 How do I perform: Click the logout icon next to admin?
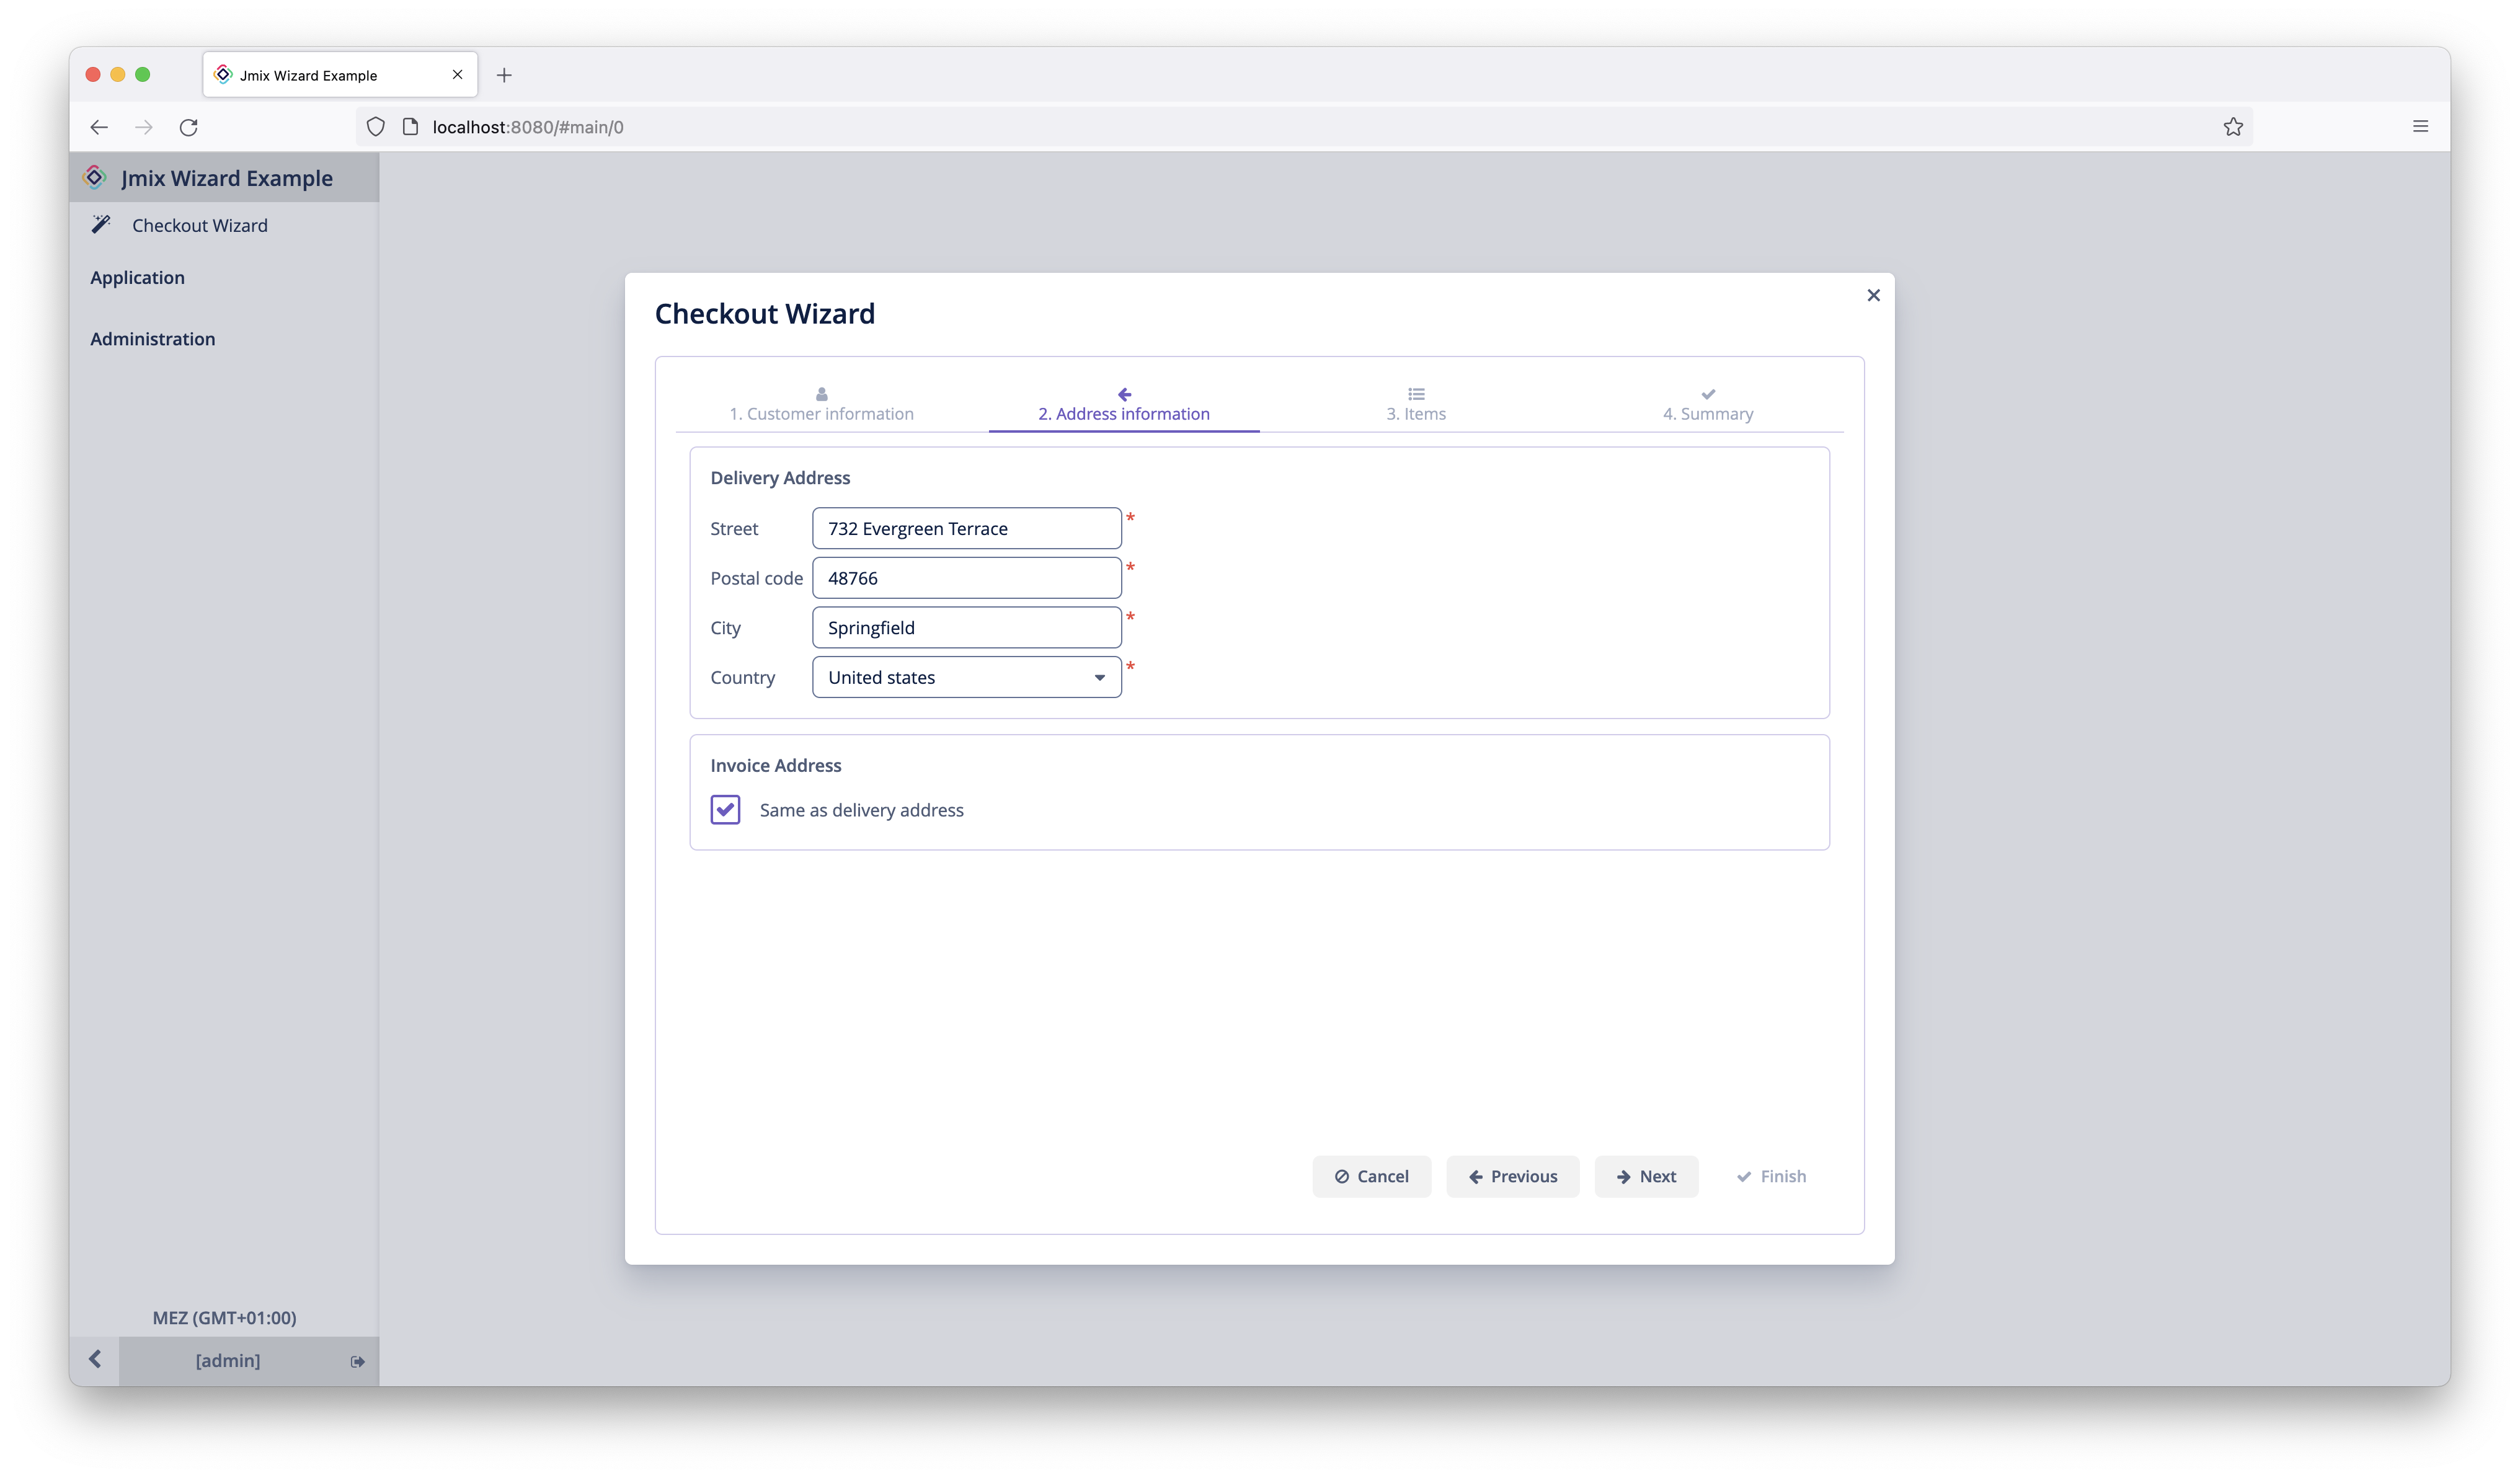tap(357, 1361)
